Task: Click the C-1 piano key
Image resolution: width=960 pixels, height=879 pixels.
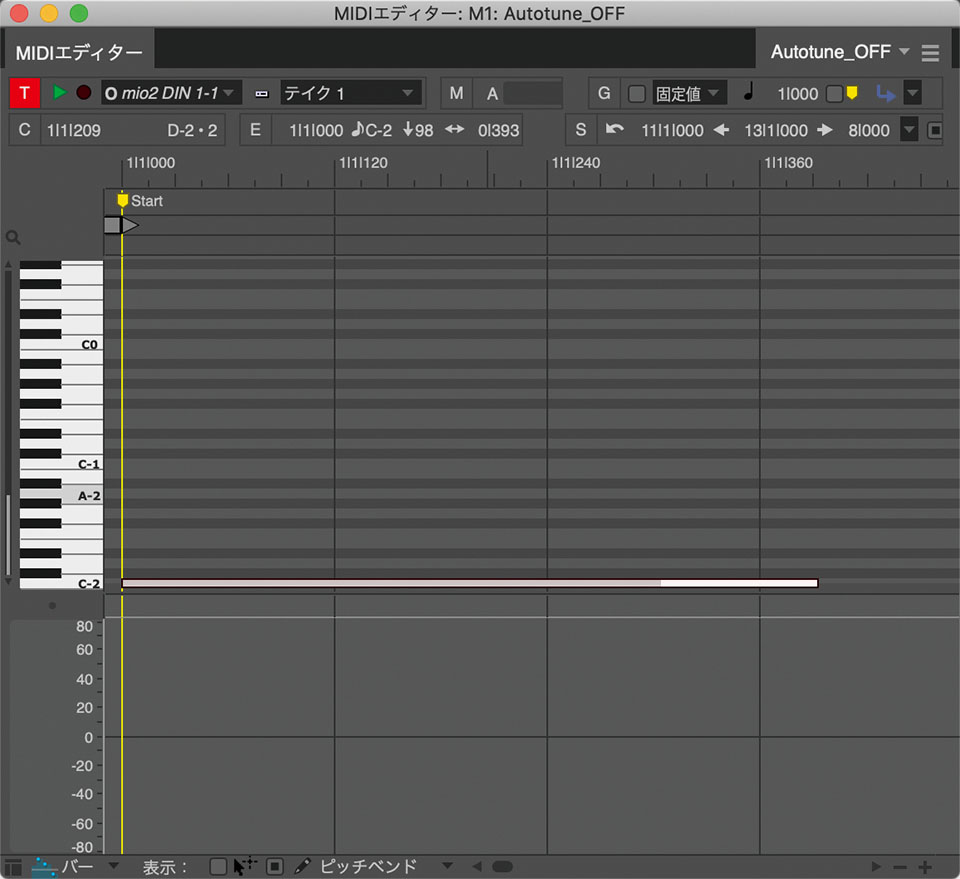Action: click(x=61, y=464)
